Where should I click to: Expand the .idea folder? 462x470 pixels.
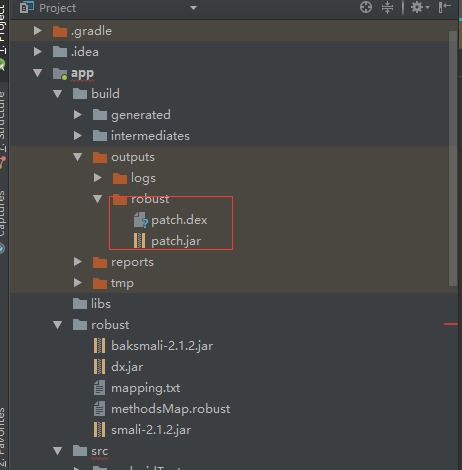(38, 52)
